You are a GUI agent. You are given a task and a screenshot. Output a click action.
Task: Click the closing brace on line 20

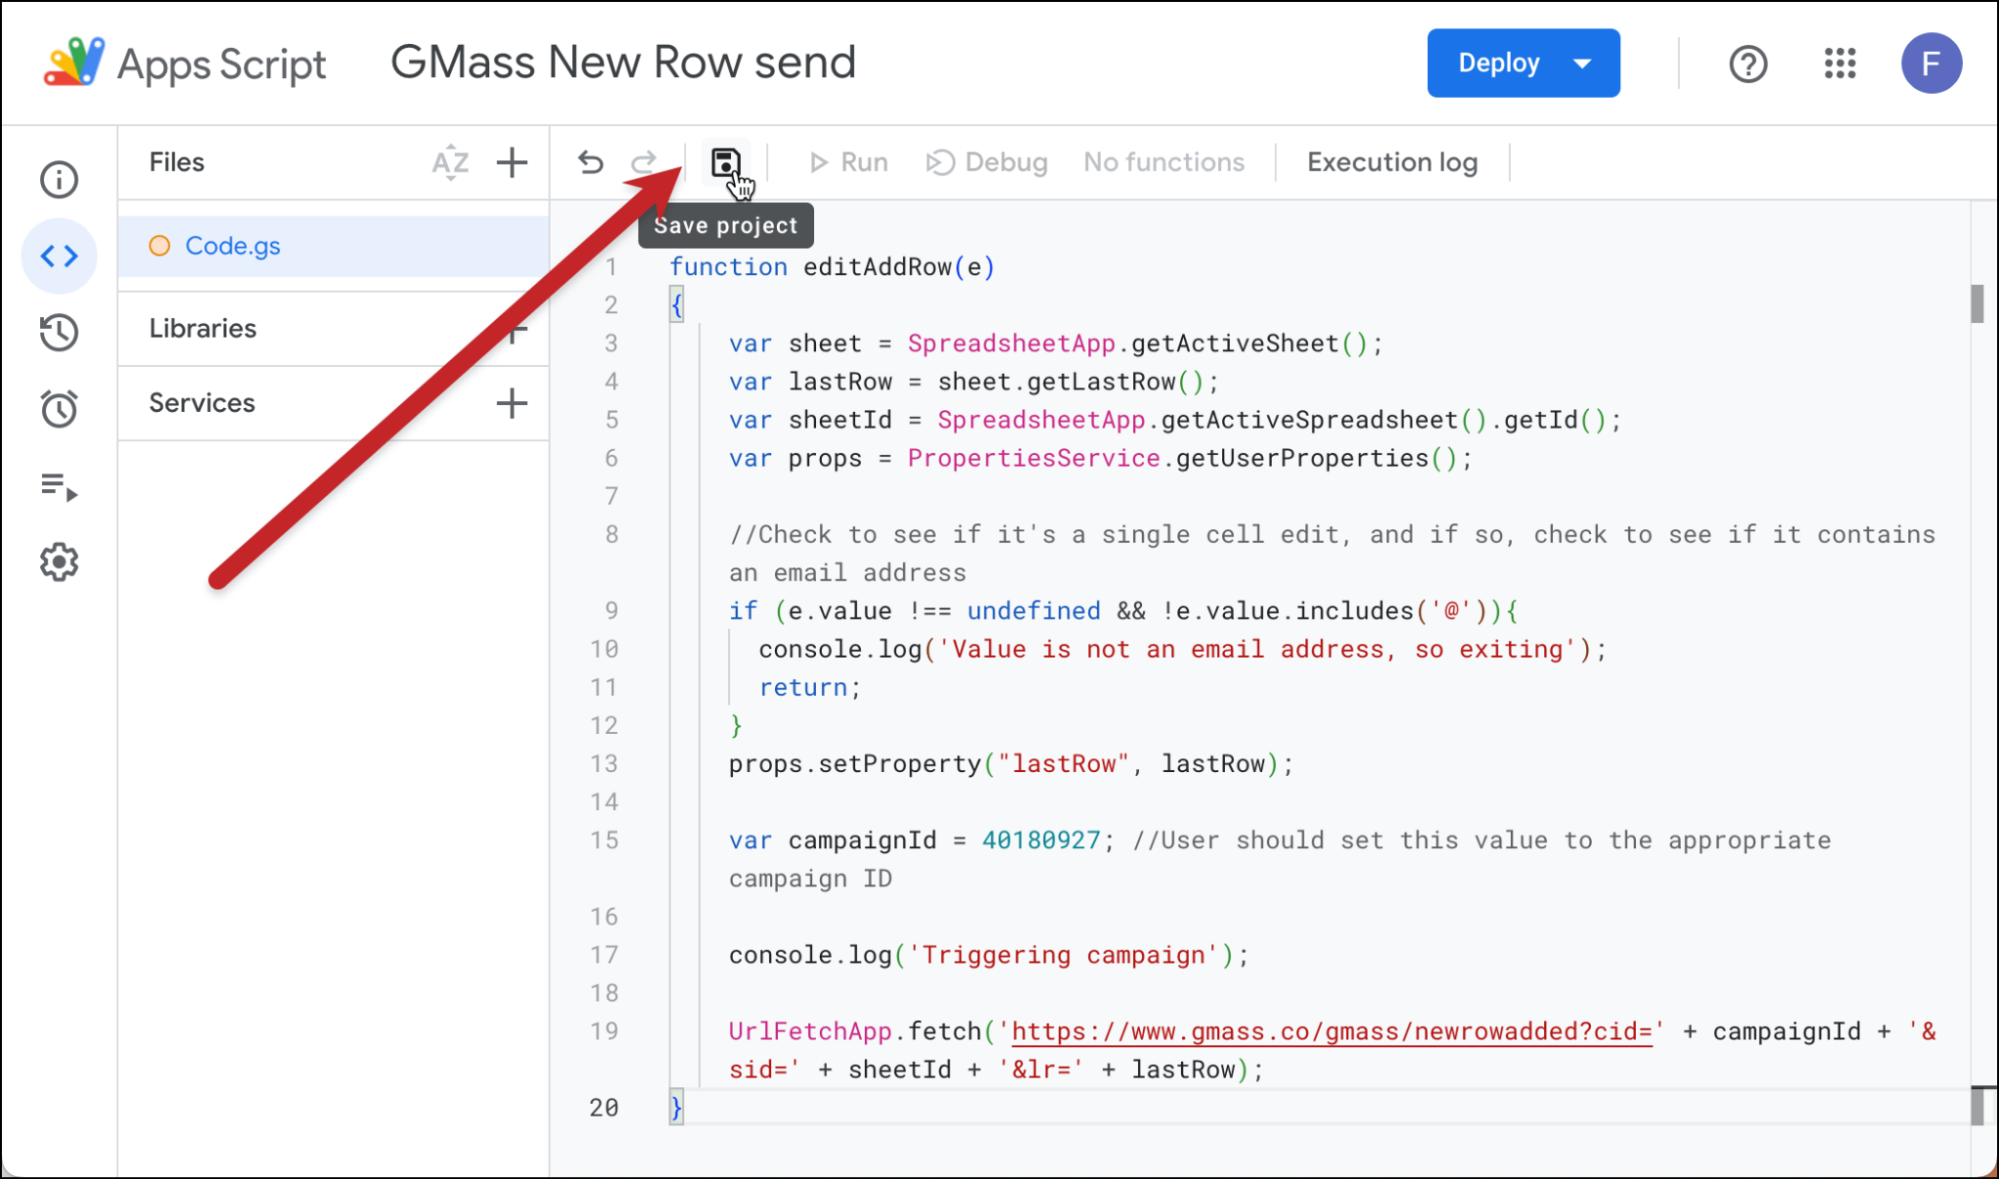(677, 1107)
